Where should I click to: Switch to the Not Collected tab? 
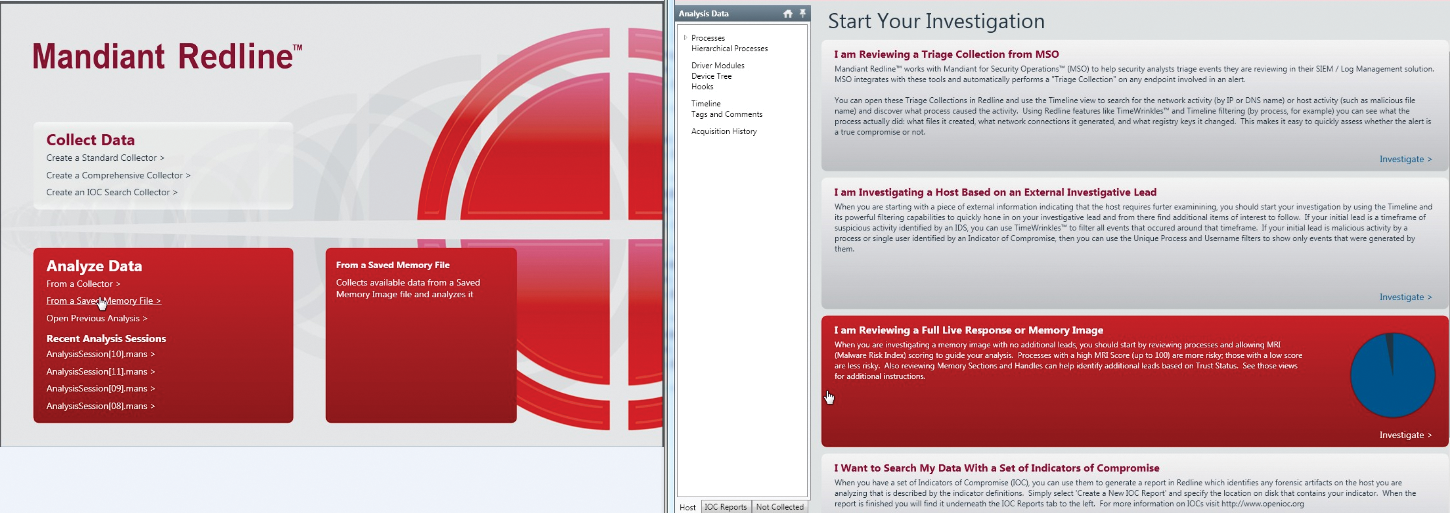[x=780, y=506]
